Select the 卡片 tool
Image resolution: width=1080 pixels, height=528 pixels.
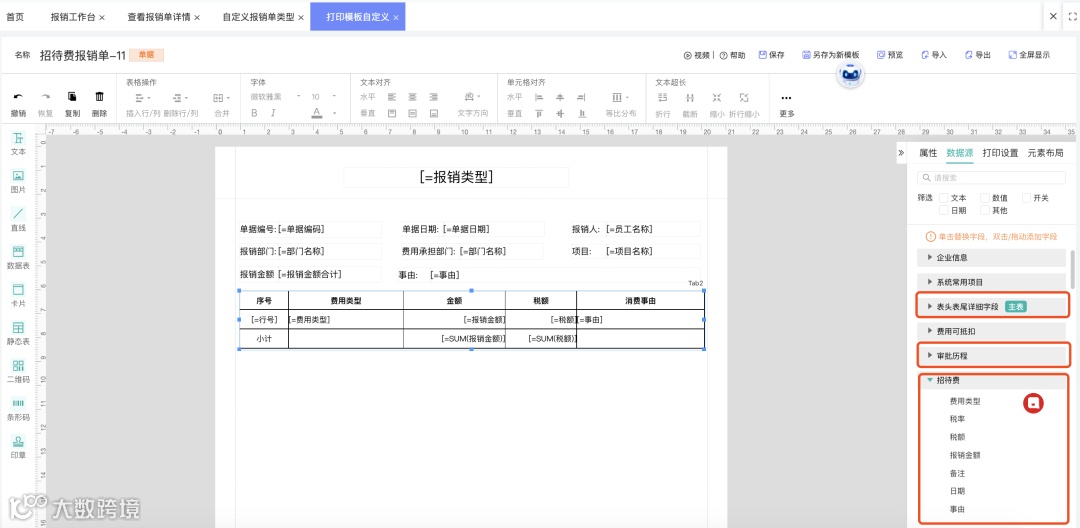pyautogui.click(x=19, y=296)
